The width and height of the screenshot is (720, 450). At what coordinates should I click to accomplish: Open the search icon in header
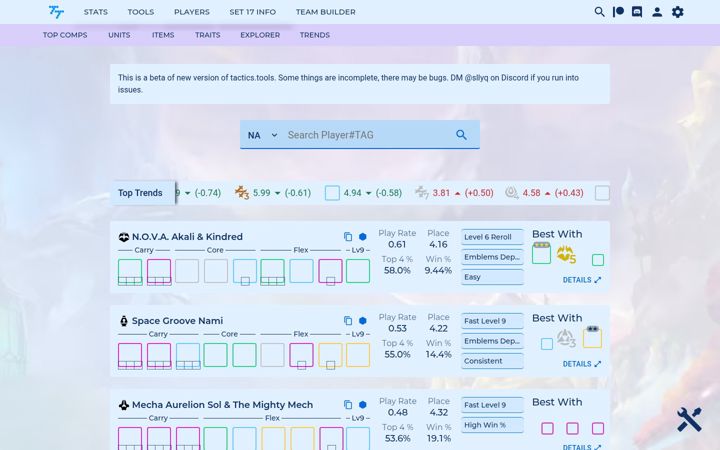point(599,12)
